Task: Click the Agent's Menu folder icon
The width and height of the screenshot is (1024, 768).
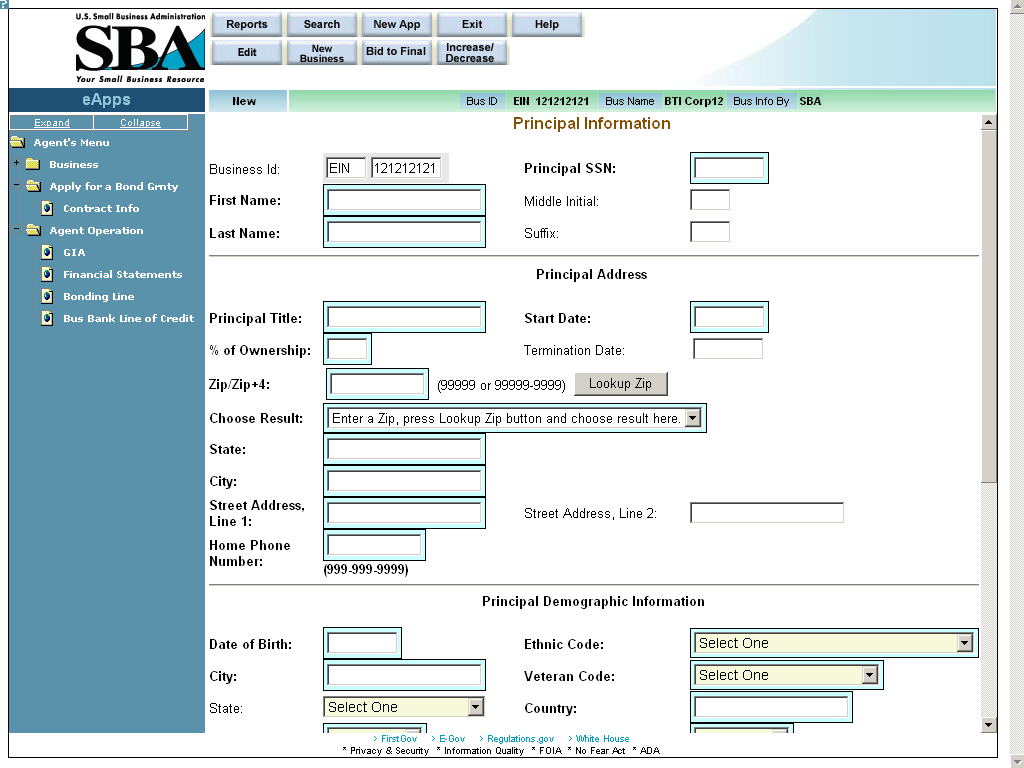Action: pos(17,142)
